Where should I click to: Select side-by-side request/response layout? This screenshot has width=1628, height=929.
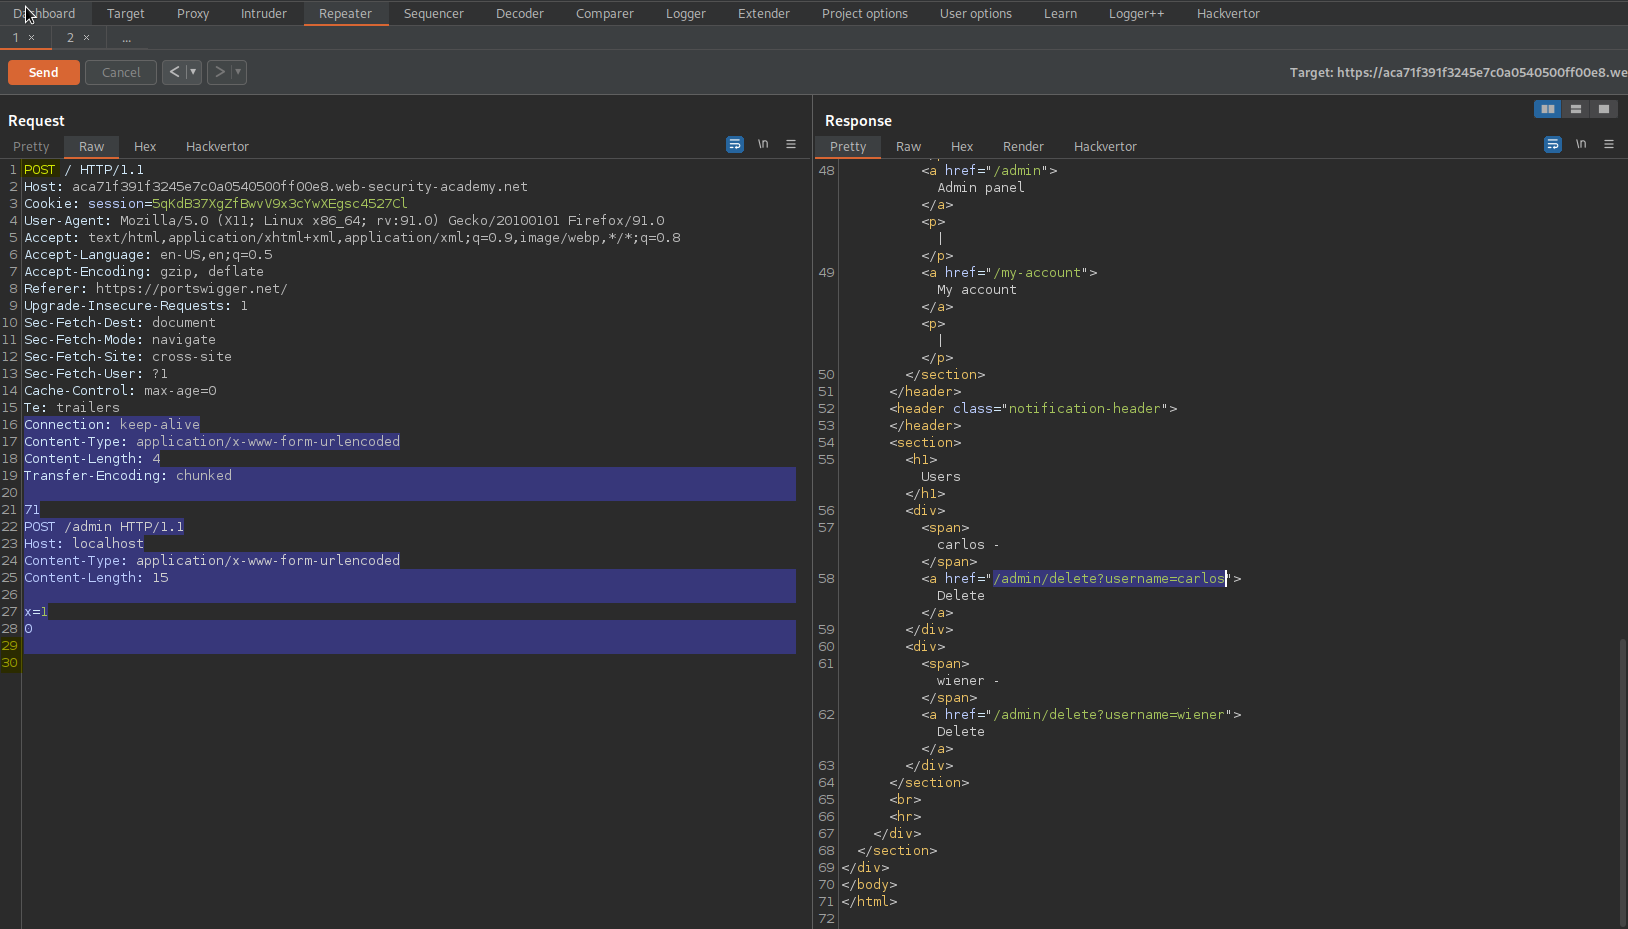[x=1548, y=109]
